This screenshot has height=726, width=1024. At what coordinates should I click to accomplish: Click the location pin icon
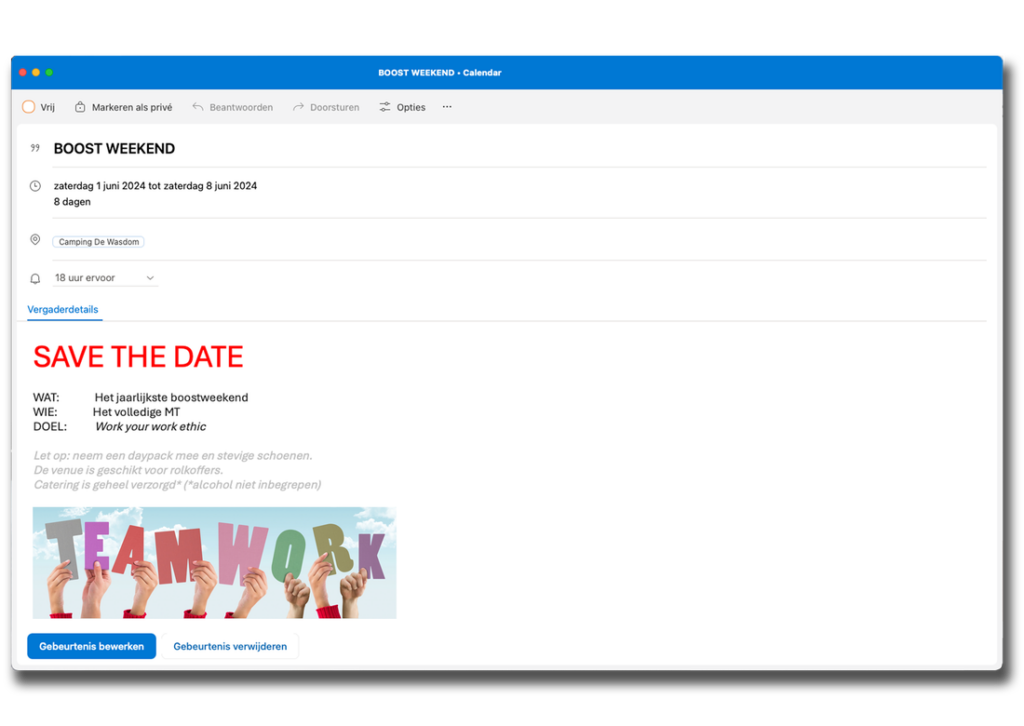(35, 240)
